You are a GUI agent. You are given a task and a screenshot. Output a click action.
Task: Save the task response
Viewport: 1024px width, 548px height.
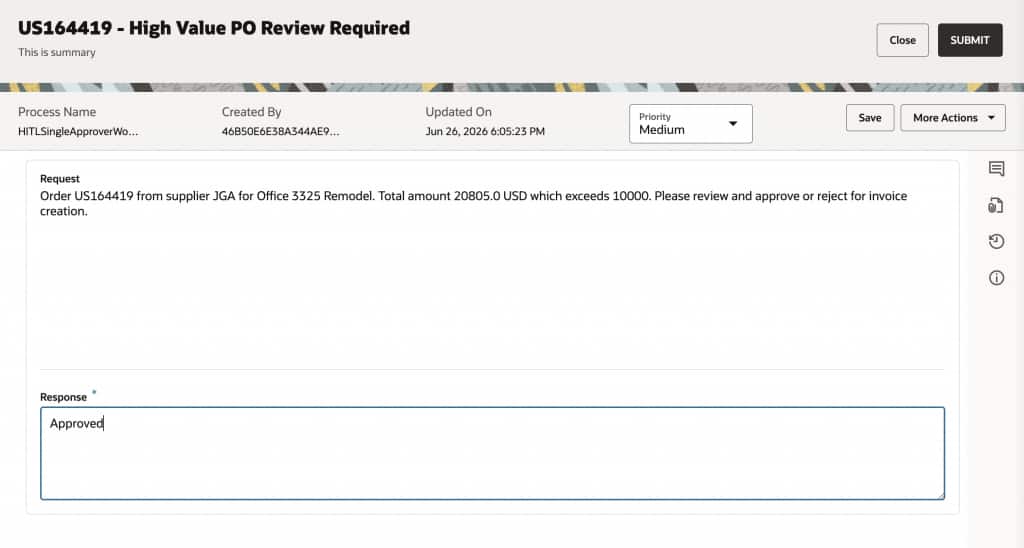tap(869, 118)
